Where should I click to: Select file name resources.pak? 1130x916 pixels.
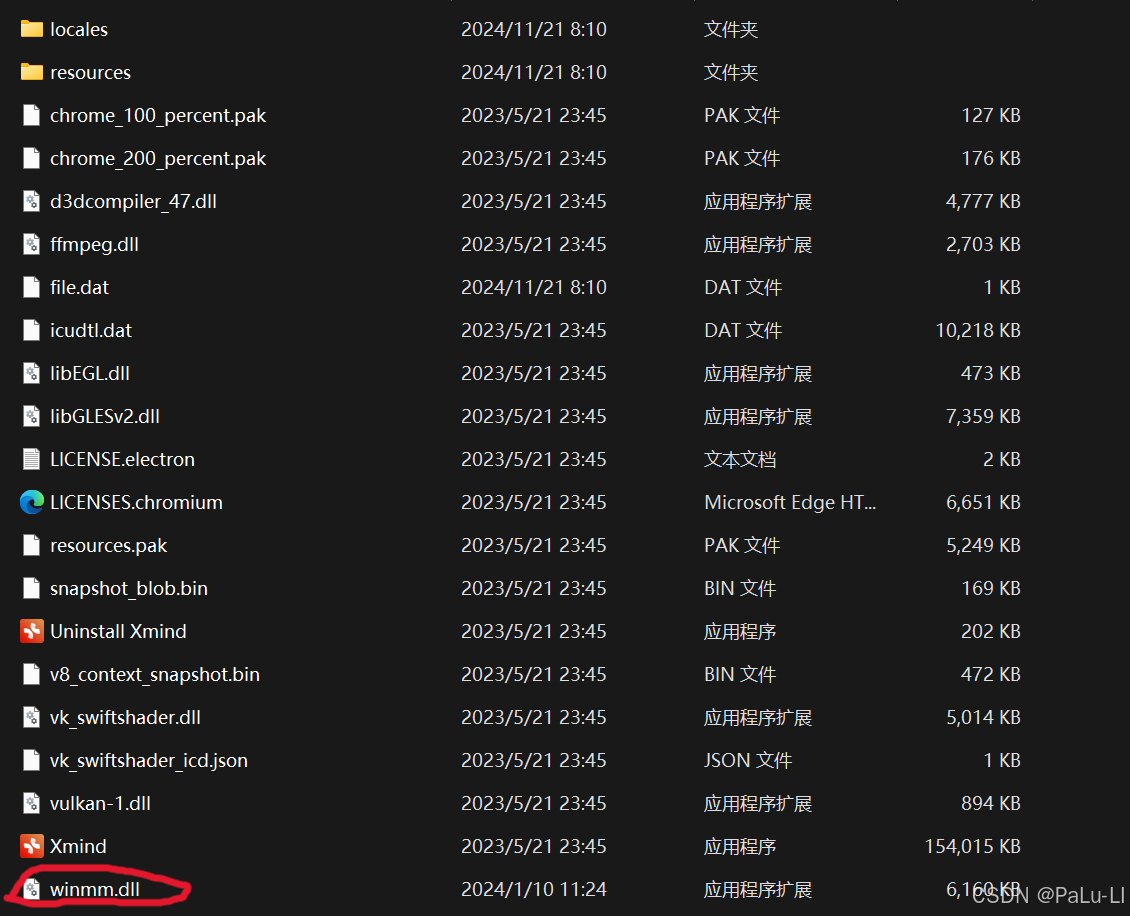point(108,546)
